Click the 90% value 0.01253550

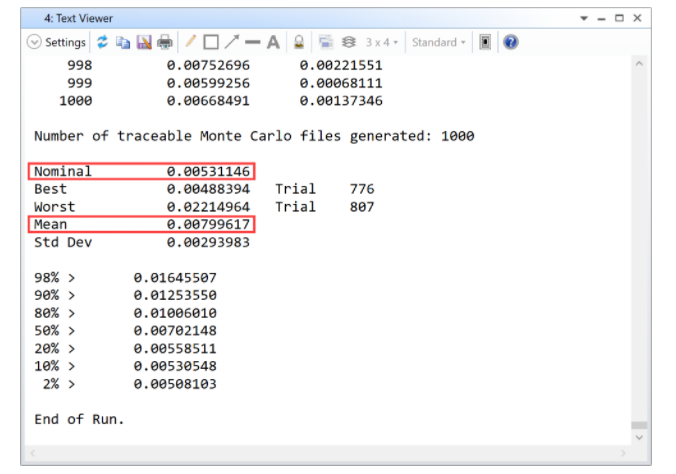pos(175,295)
